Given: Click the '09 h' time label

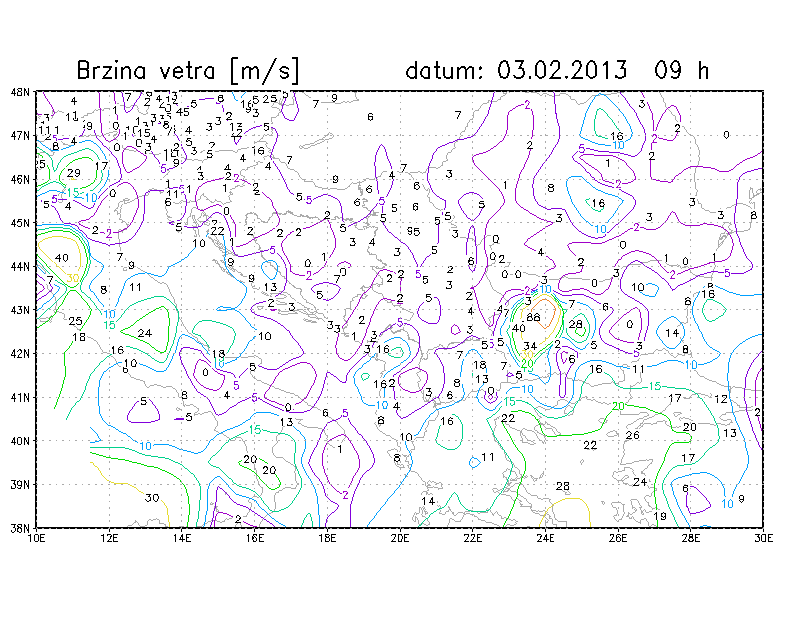Looking at the screenshot, I should [682, 70].
